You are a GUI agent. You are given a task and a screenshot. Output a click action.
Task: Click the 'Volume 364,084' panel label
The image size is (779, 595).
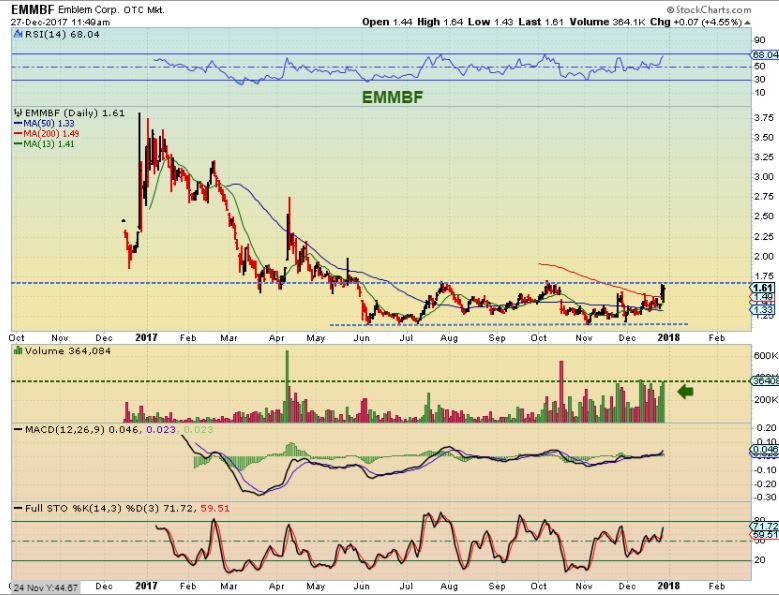click(68, 351)
